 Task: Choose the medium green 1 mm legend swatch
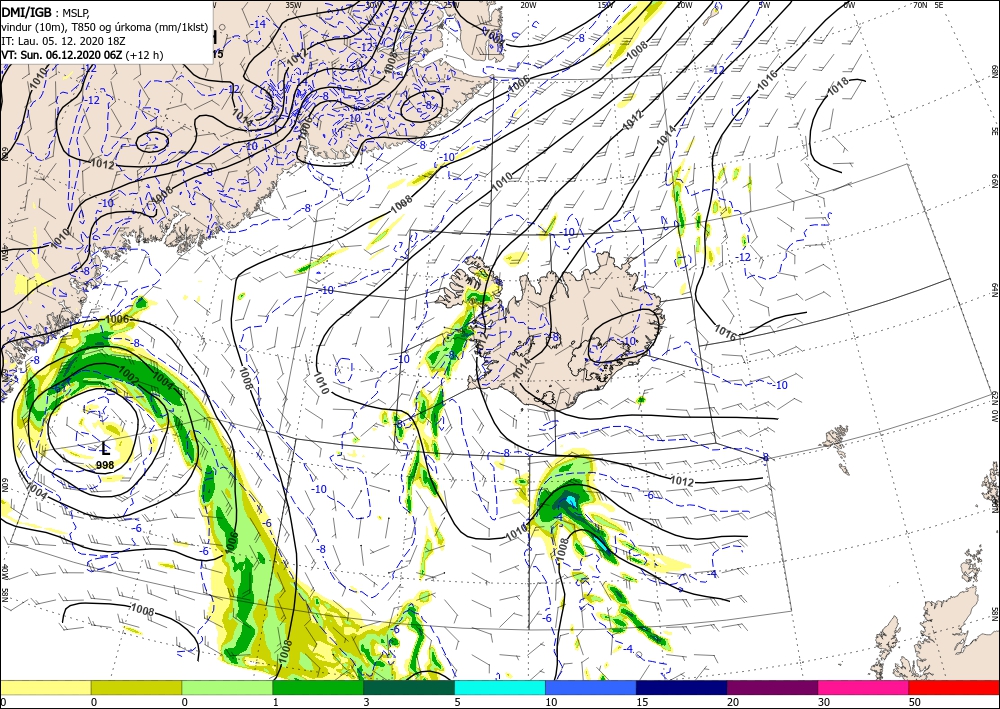pos(318,687)
